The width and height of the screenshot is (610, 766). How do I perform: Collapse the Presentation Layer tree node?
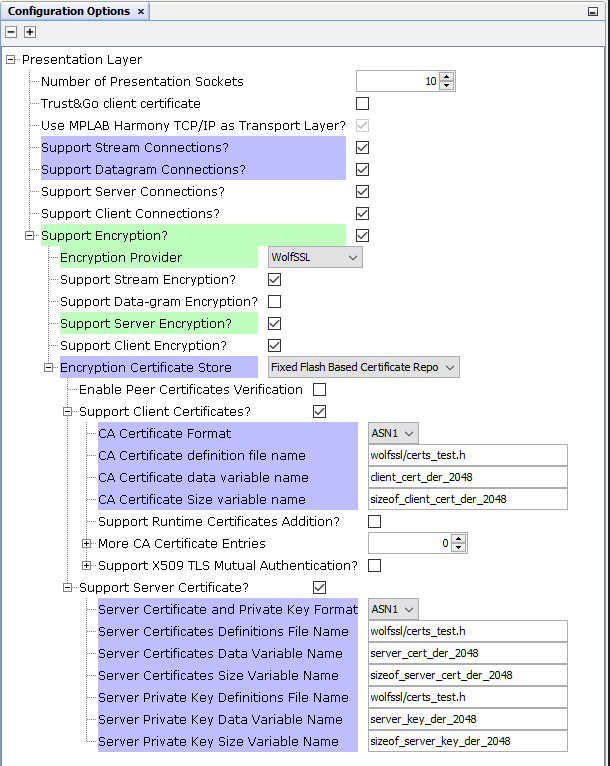[10, 60]
